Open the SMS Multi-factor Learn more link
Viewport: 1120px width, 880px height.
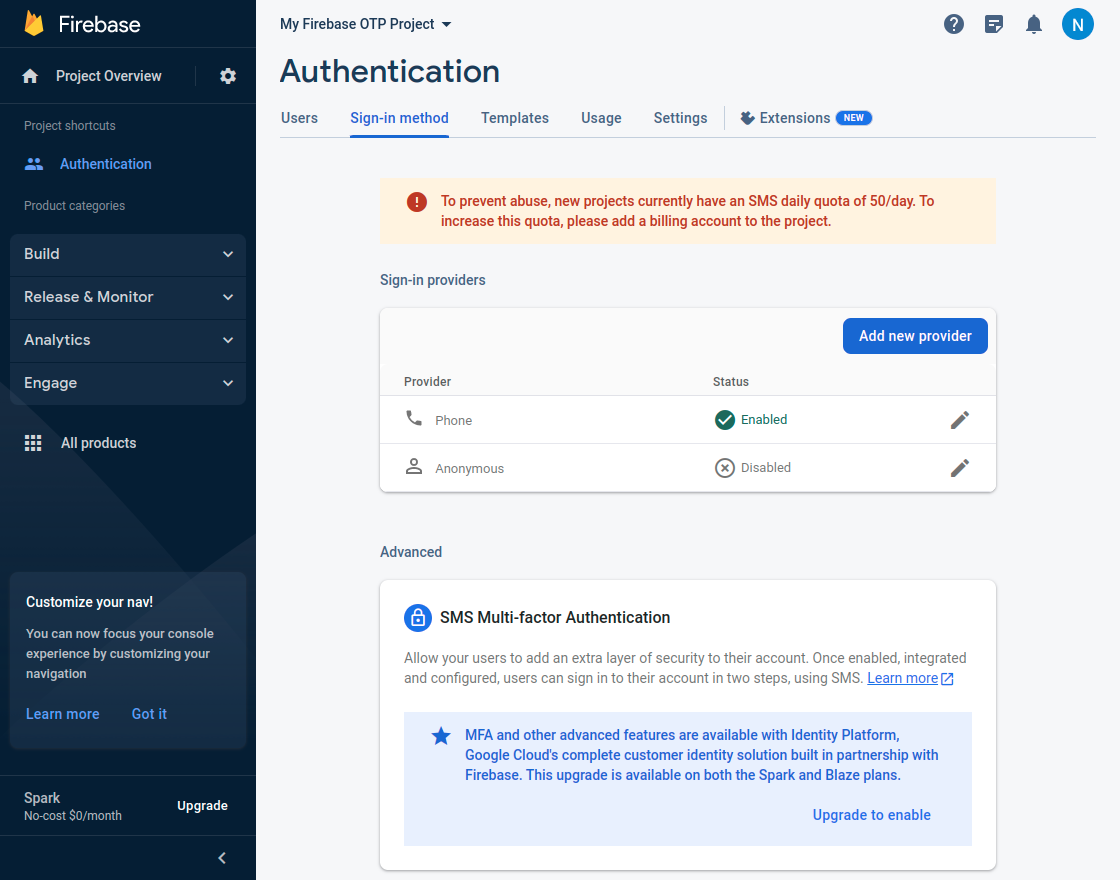pos(903,677)
